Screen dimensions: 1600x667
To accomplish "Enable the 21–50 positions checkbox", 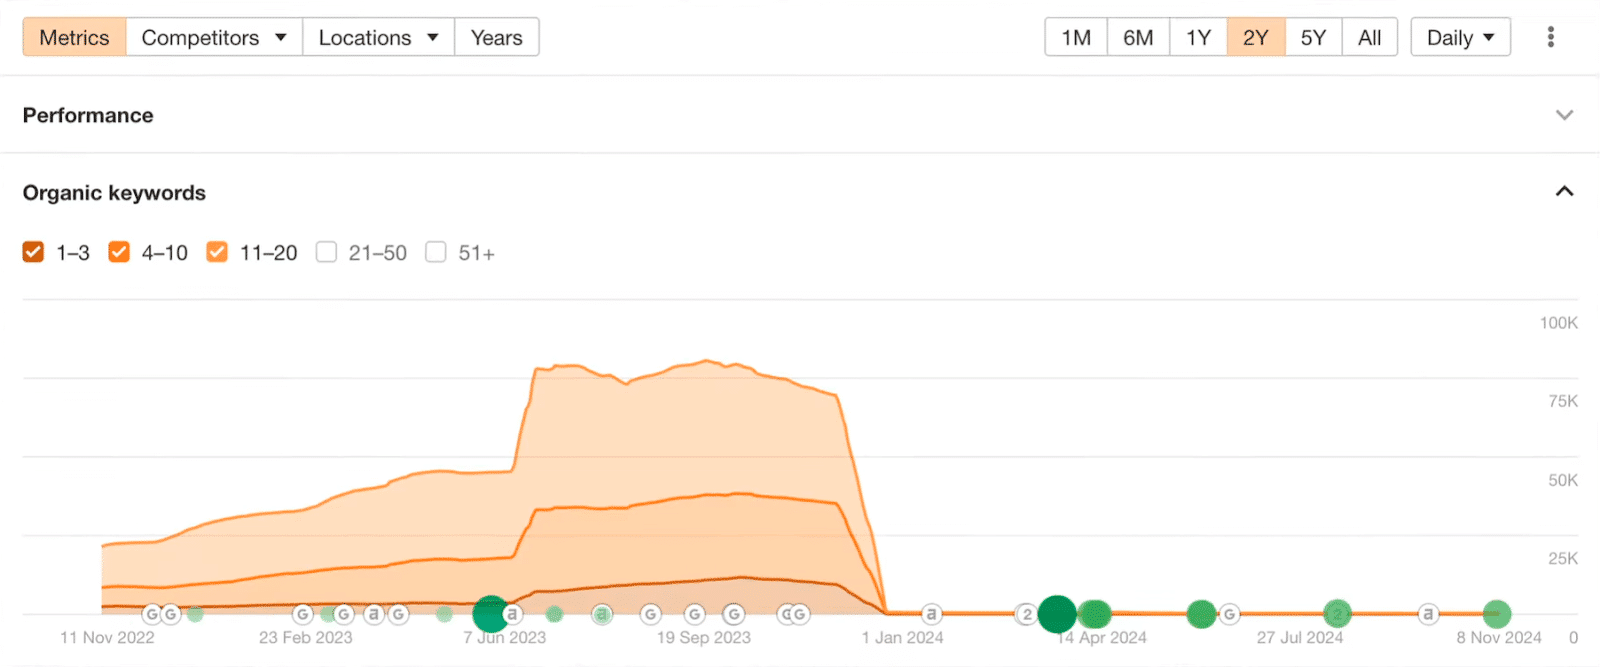I will (x=326, y=252).
